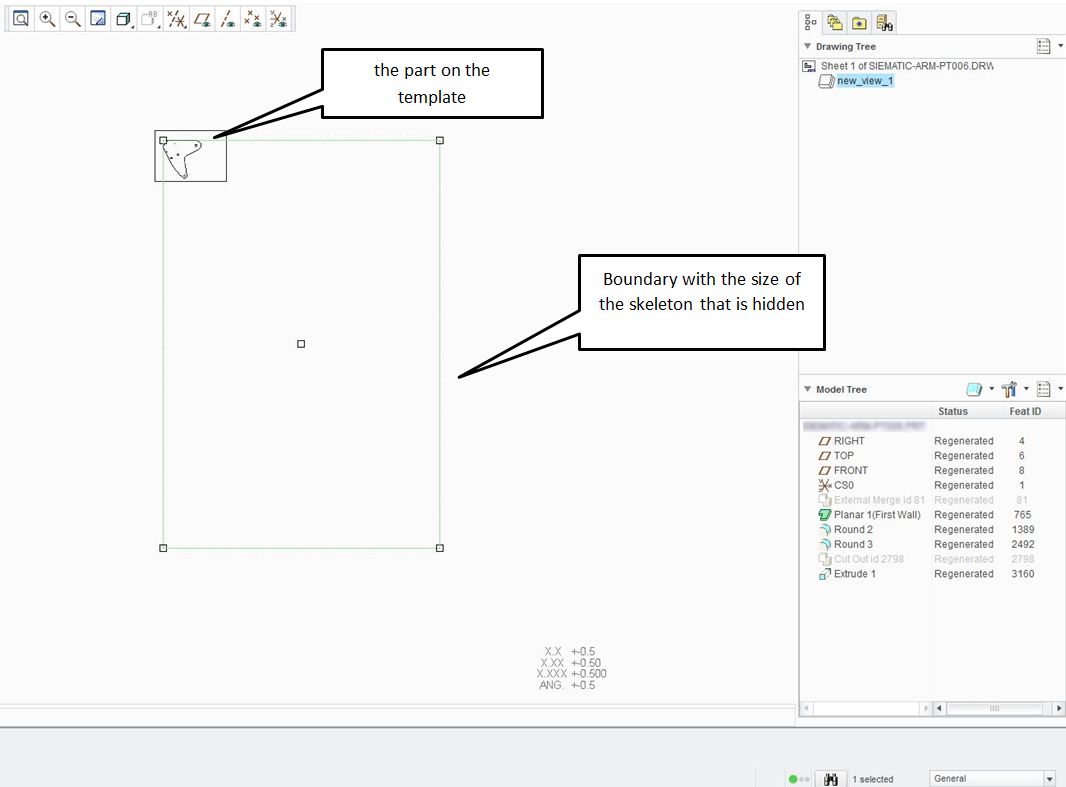Viewport: 1066px width, 787px height.
Task: Activate the Zoom Out magnifier tool
Action: click(72, 19)
